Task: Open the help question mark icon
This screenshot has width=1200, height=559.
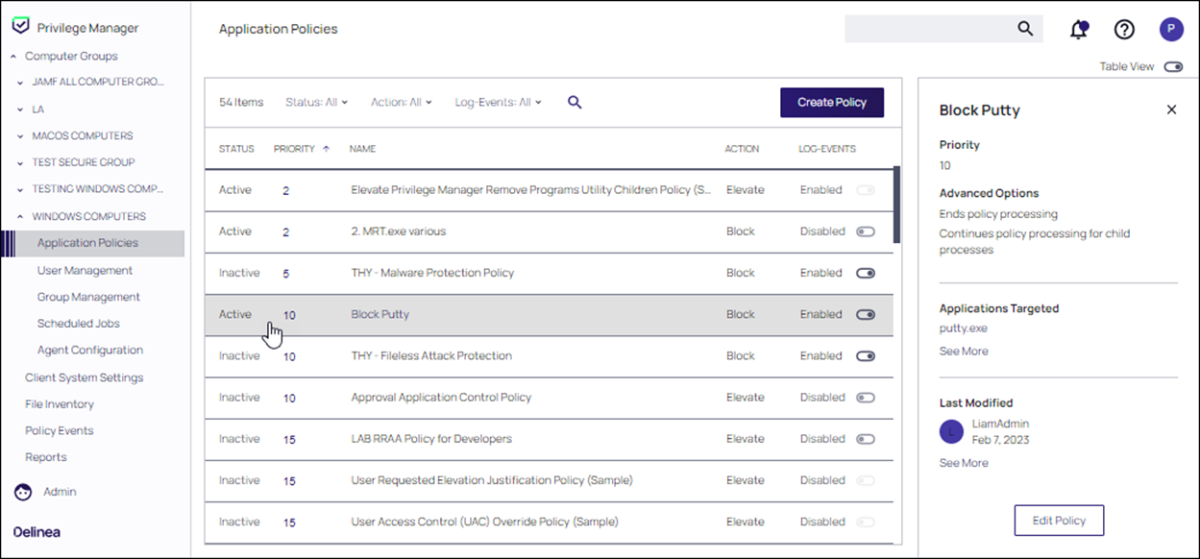Action: (x=1124, y=30)
